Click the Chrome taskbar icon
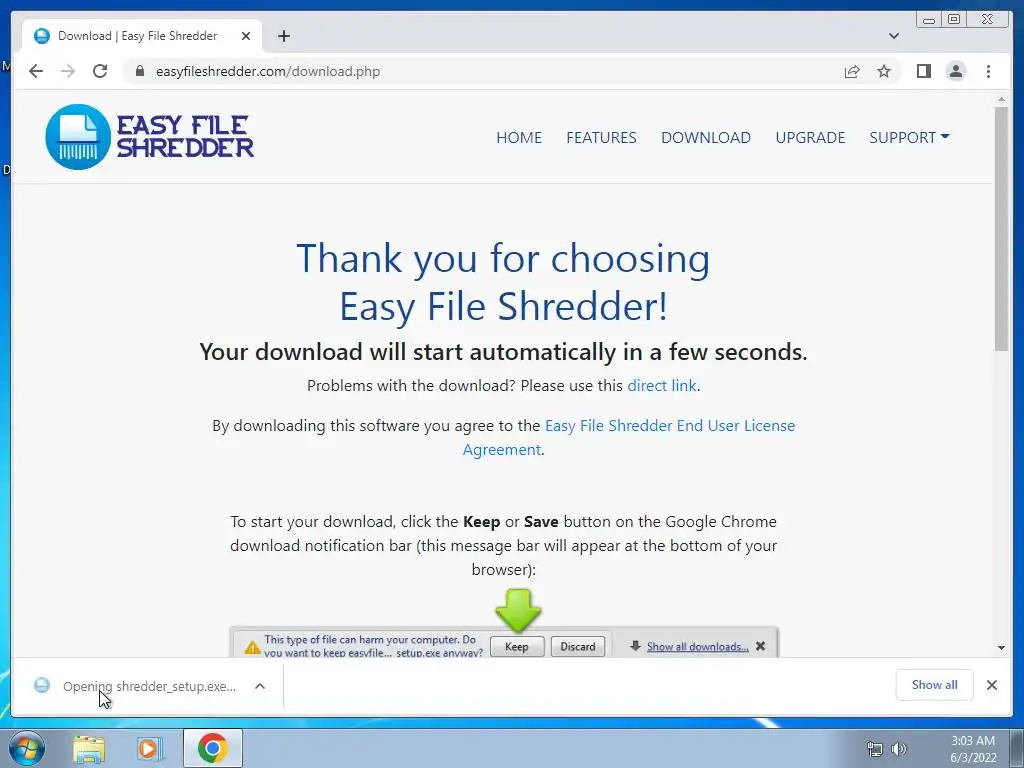Image resolution: width=1024 pixels, height=768 pixels. 213,748
